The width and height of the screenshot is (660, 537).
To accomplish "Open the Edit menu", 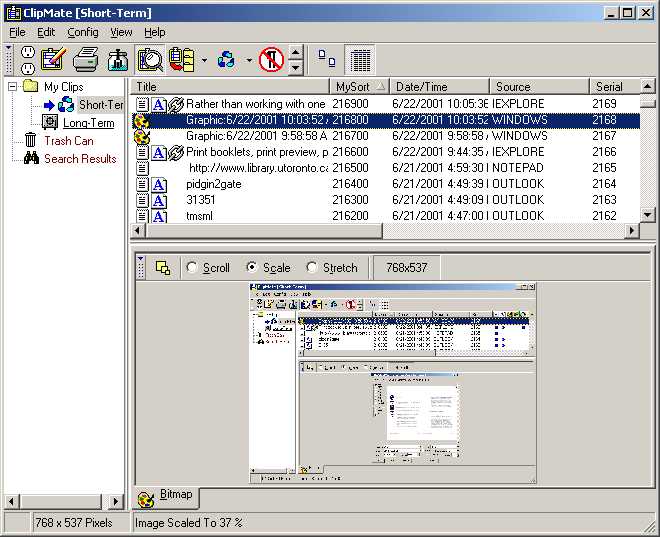I will coord(46,32).
